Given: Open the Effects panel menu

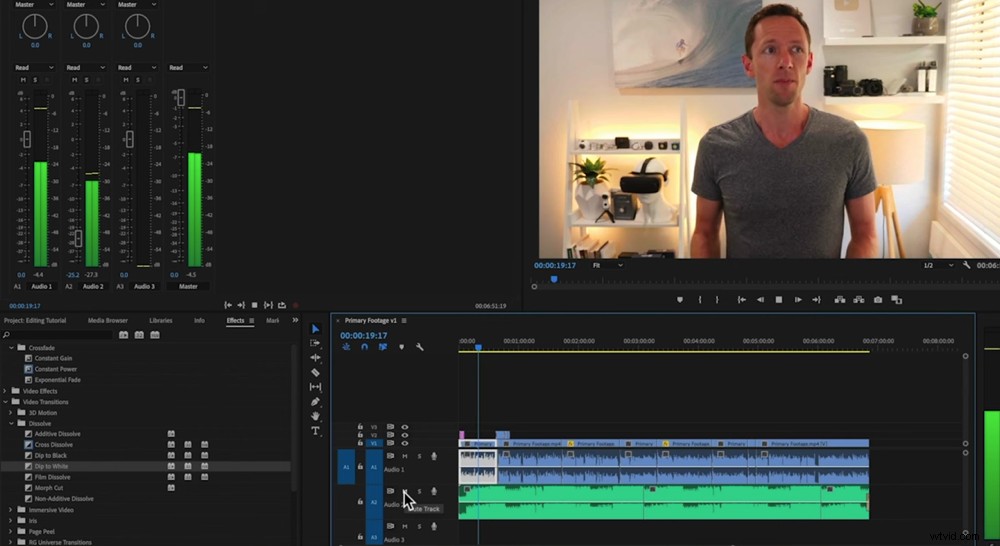Looking at the screenshot, I should click(252, 321).
